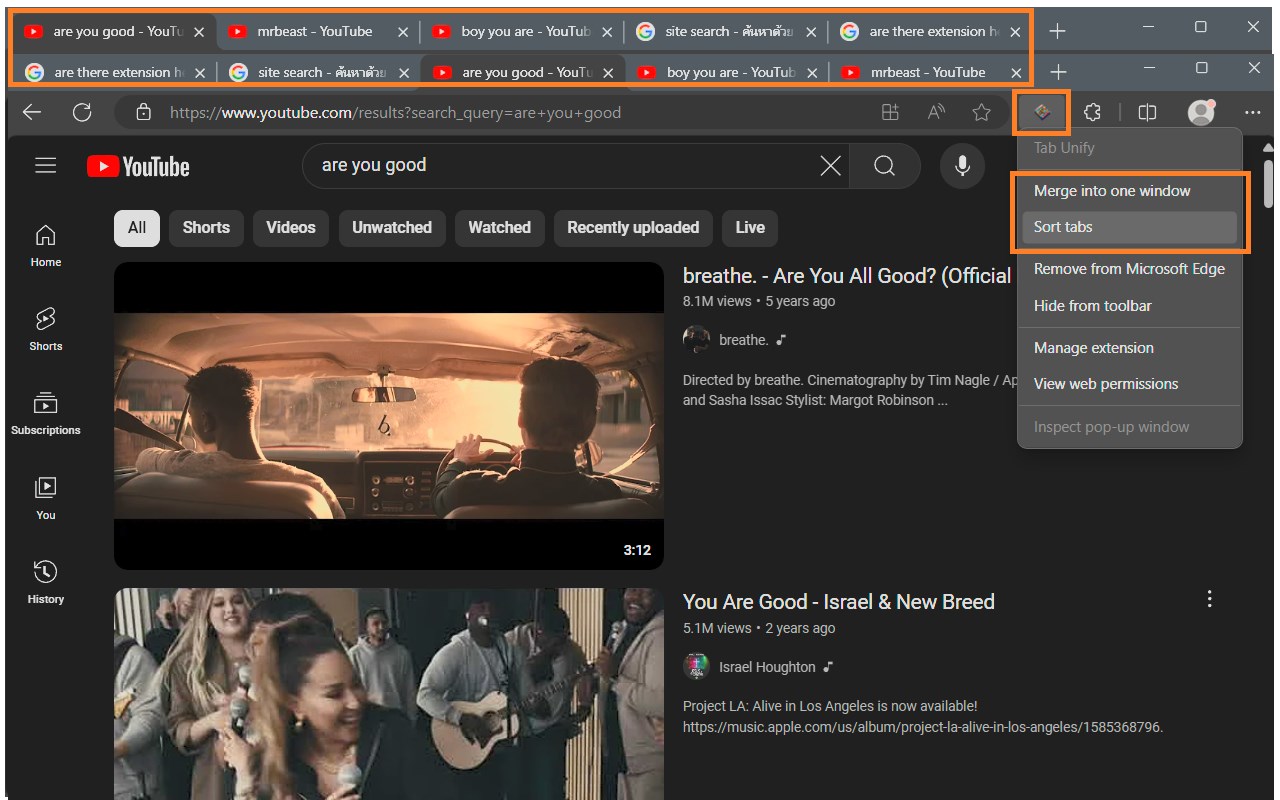Open Subscriptions in the sidebar

pyautogui.click(x=46, y=414)
